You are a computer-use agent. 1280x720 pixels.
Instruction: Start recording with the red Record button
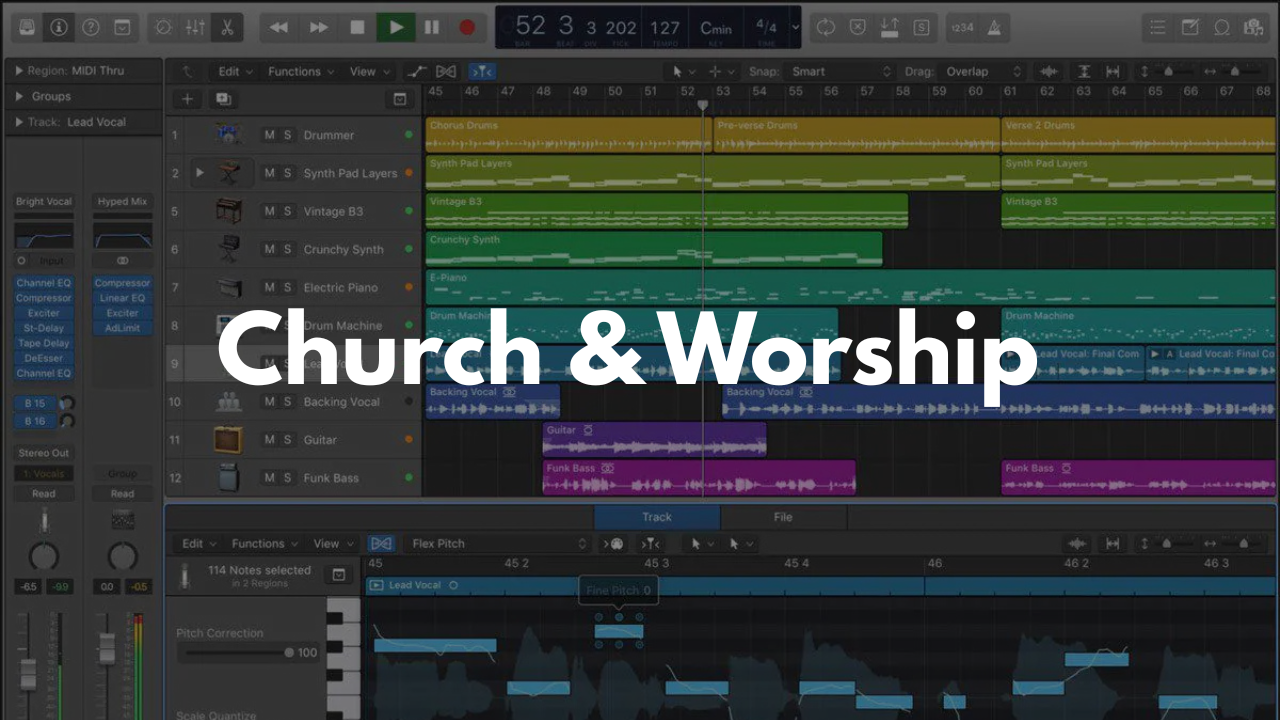[x=467, y=27]
